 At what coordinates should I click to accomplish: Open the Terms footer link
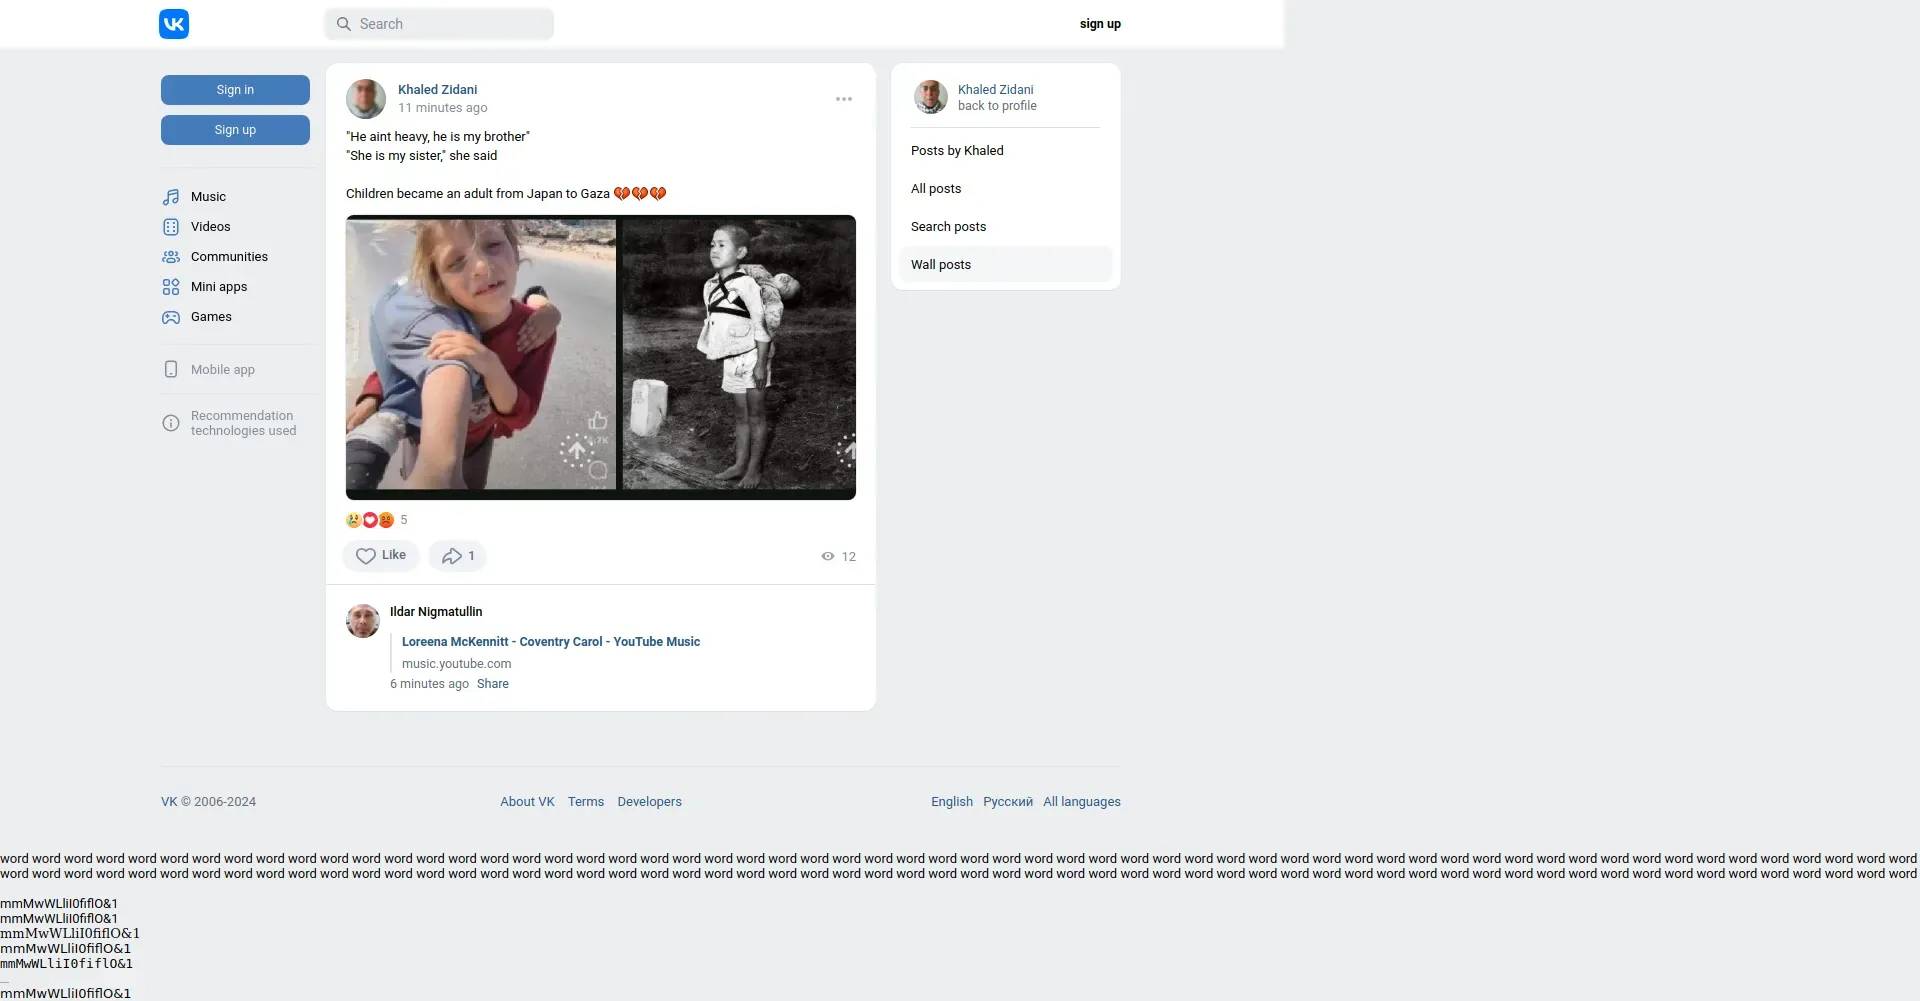click(x=586, y=802)
